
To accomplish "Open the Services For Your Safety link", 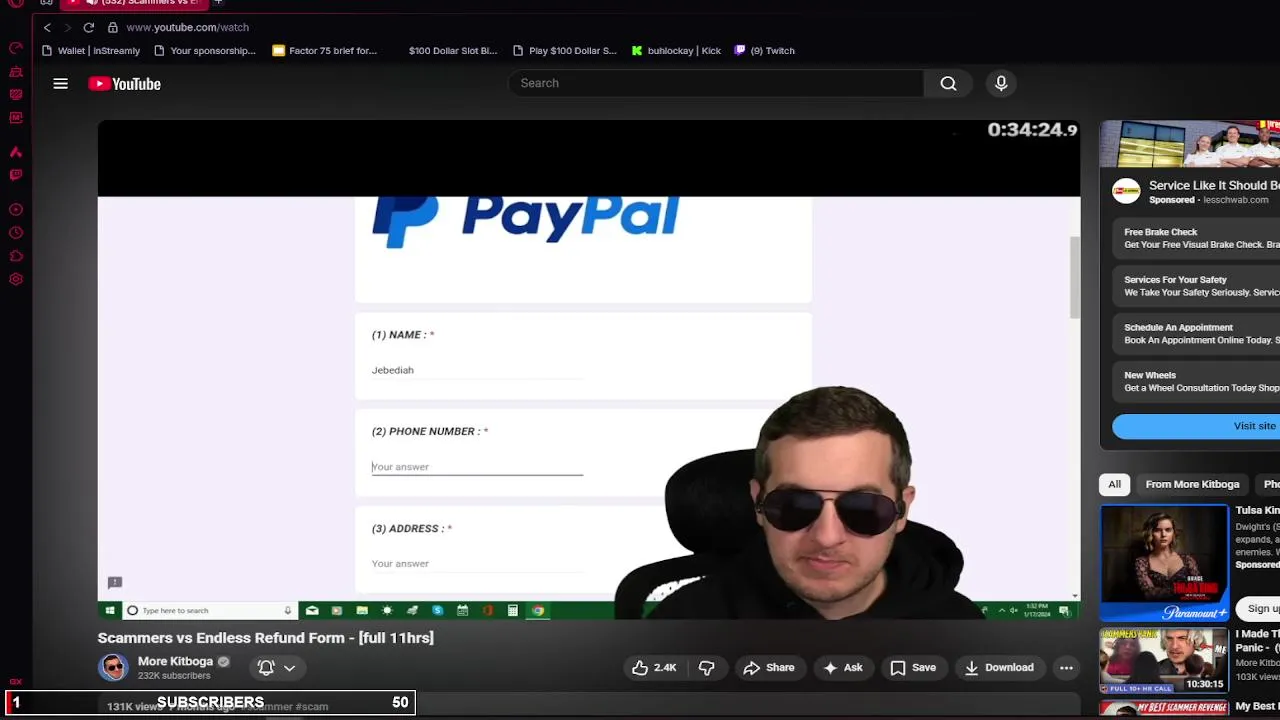I will click(1196, 286).
